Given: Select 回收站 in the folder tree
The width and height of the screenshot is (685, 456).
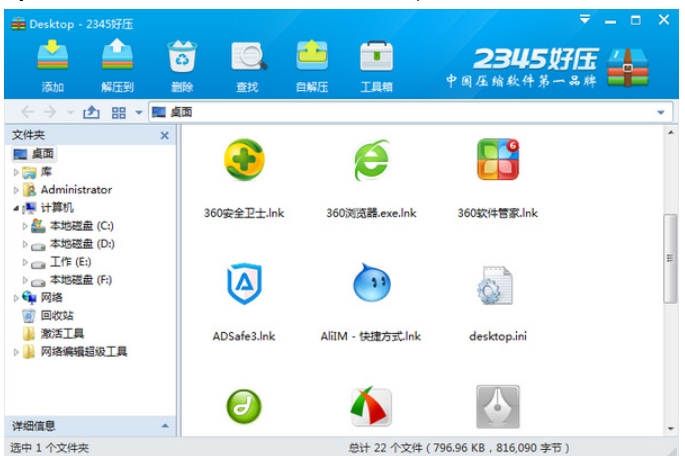Looking at the screenshot, I should click(48, 315).
